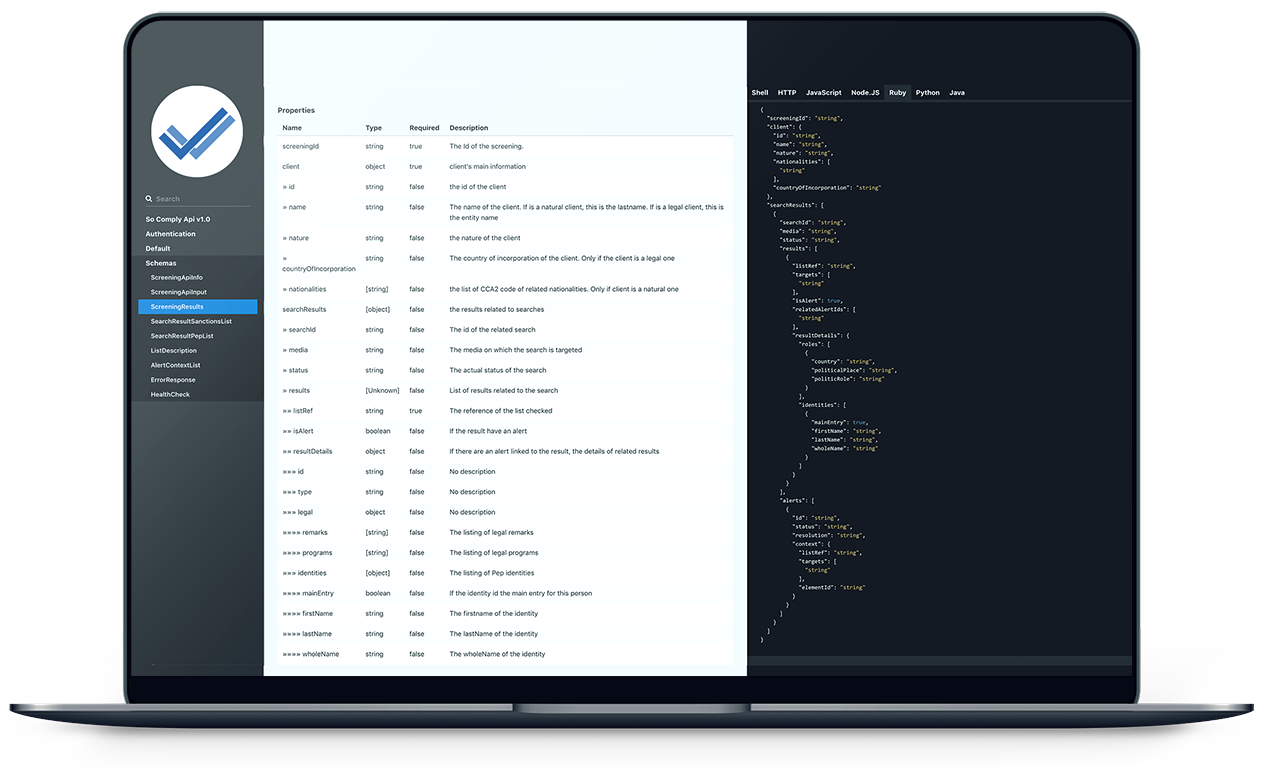Click the "»»»» programs" row name
This screenshot has height=773, width=1279.
point(307,553)
